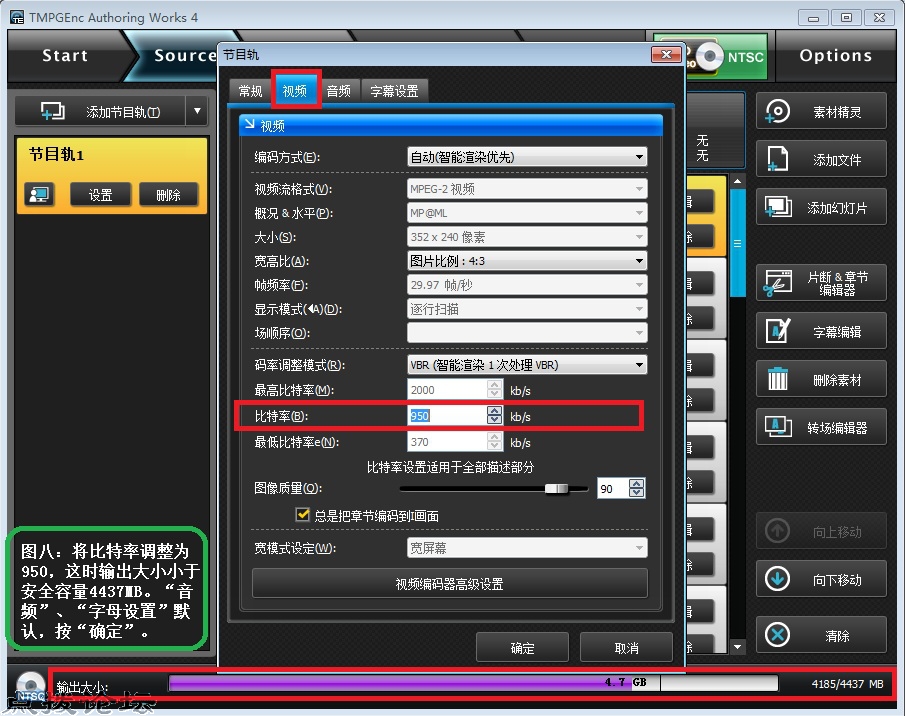905x716 pixels.
Task: Switch to the 常规 tab
Action: point(250,91)
